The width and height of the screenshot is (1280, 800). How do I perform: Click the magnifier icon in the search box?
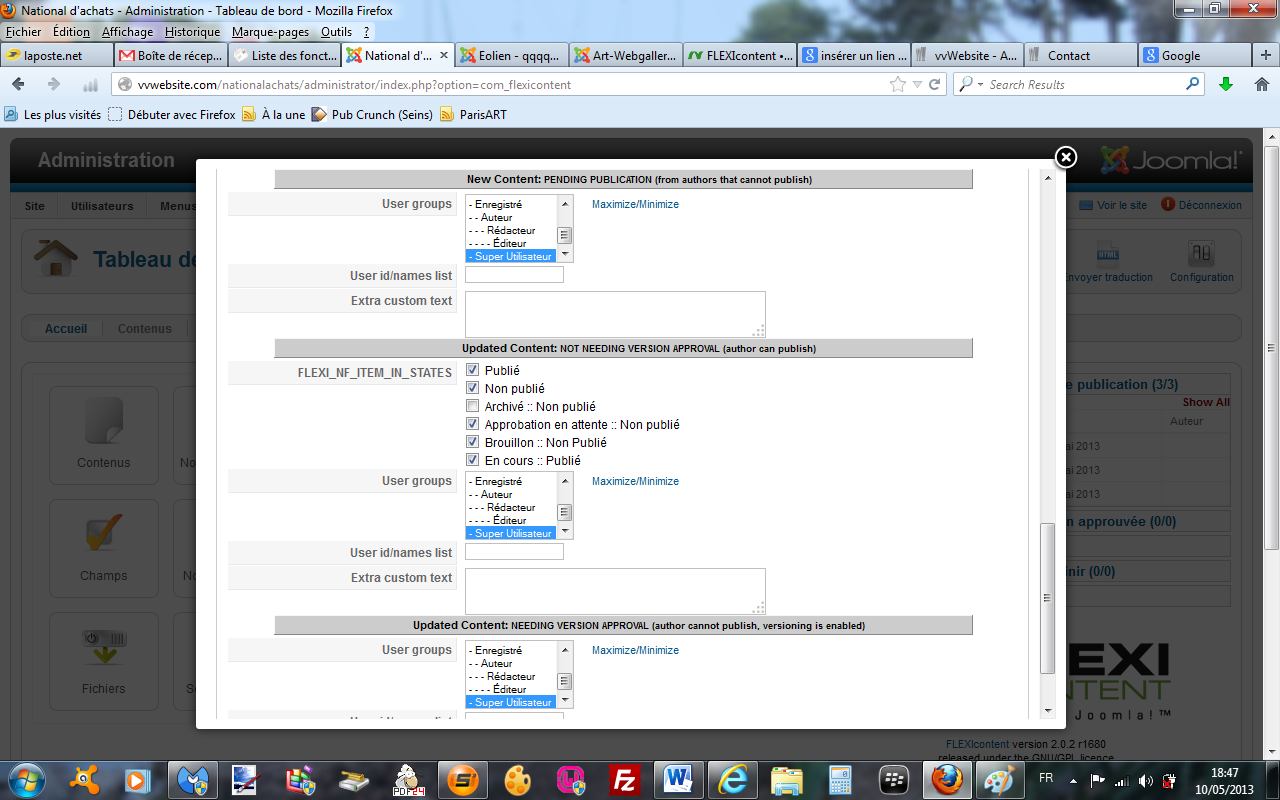point(1192,84)
